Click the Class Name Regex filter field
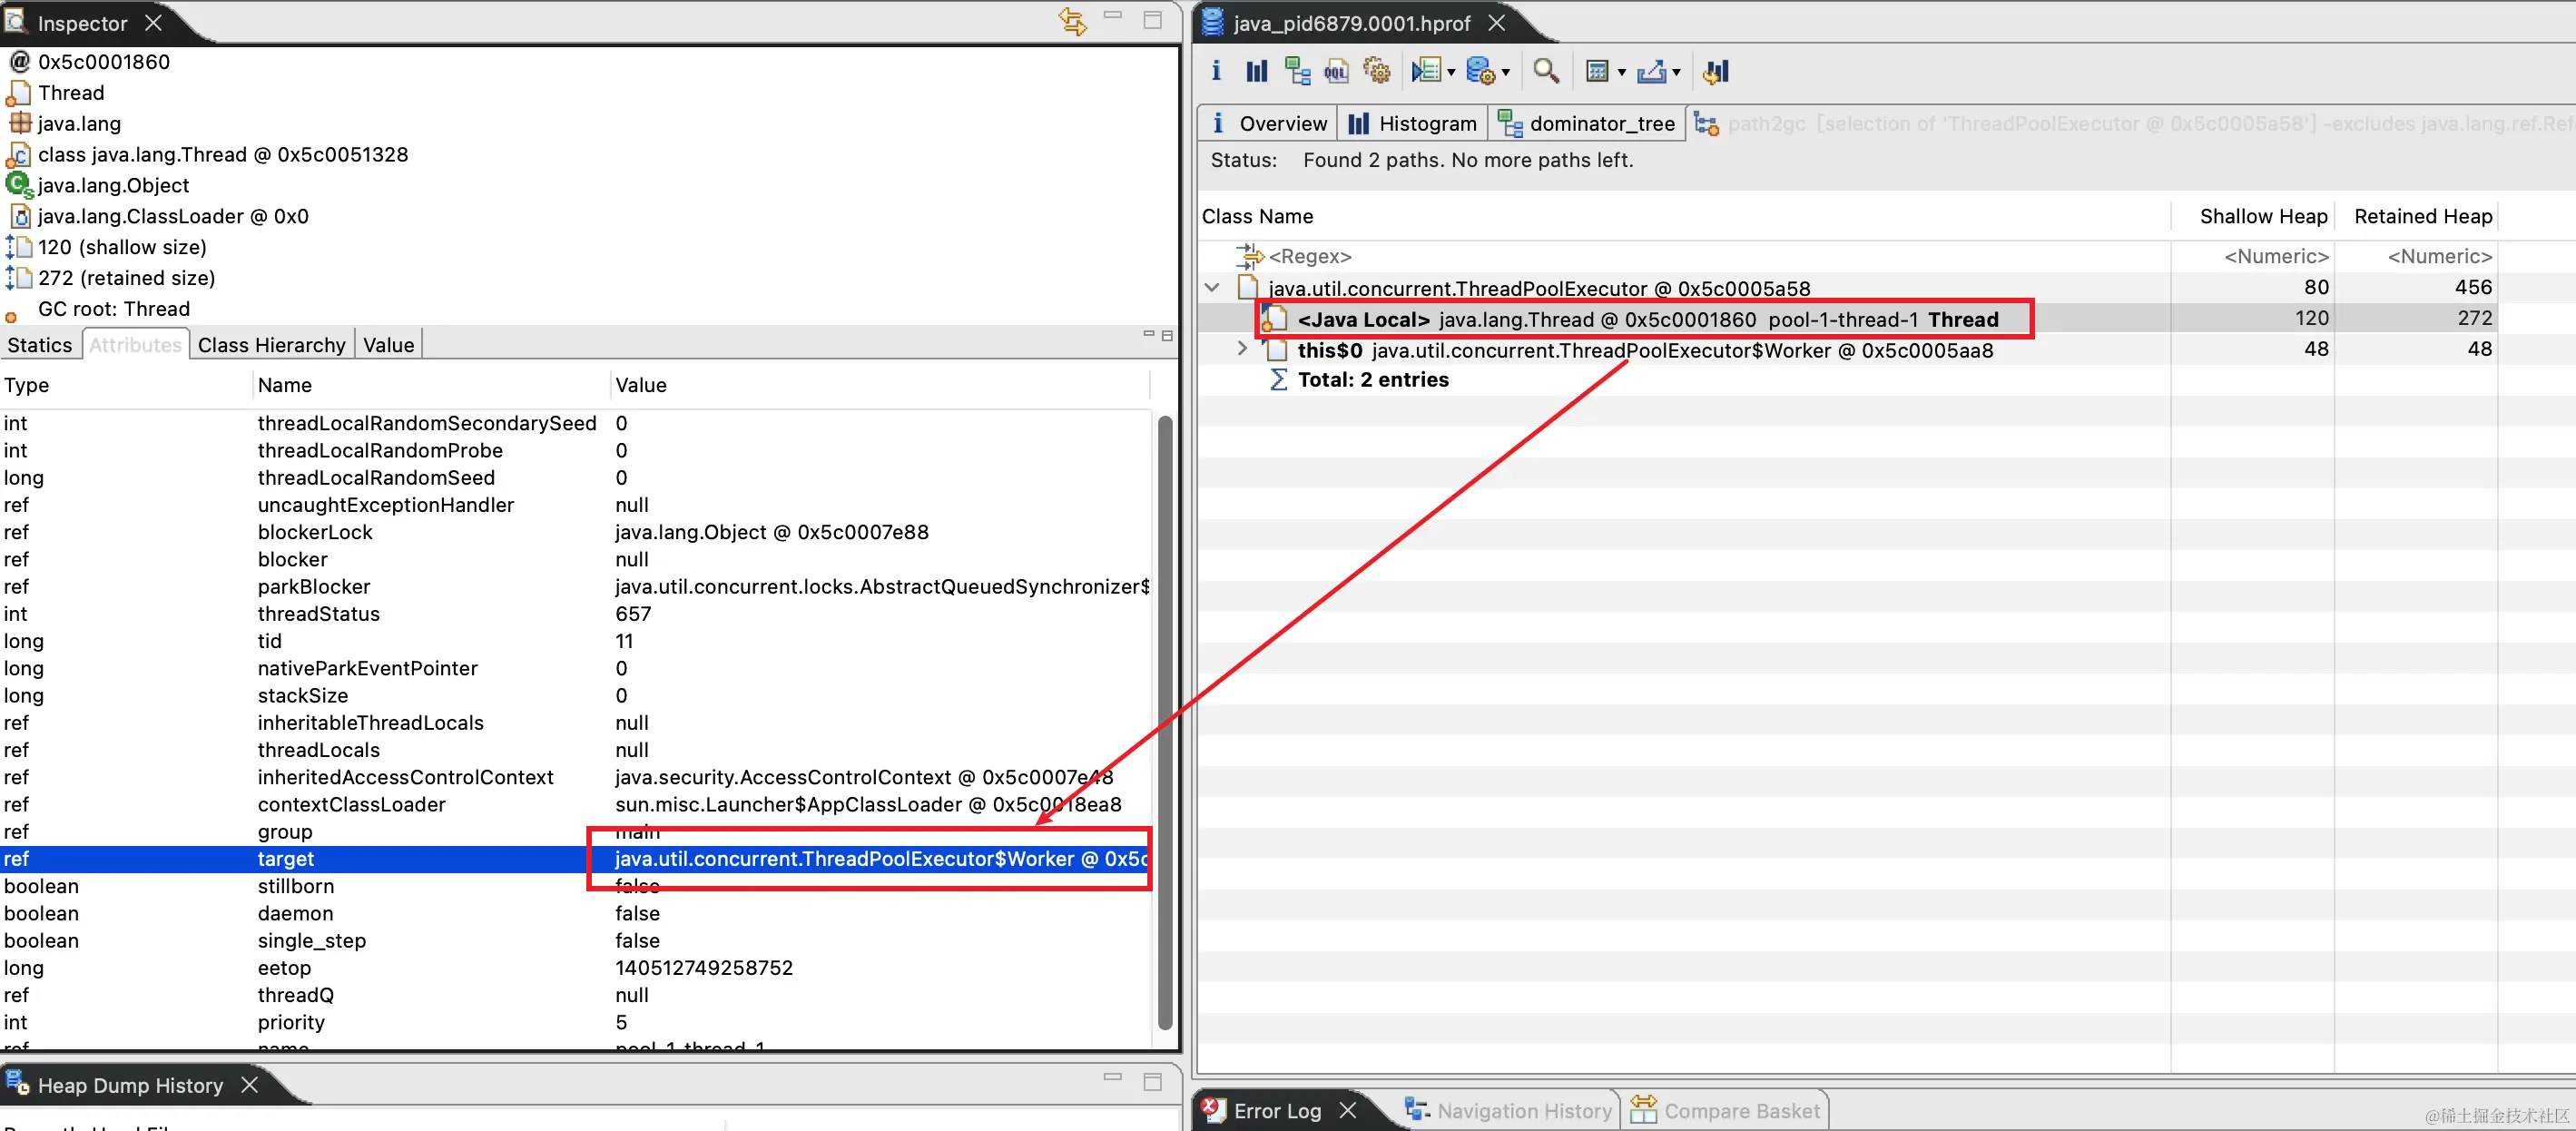 click(1310, 256)
